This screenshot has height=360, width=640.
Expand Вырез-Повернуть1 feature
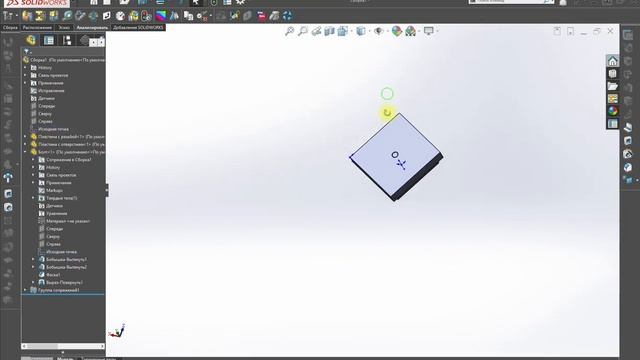point(33,282)
